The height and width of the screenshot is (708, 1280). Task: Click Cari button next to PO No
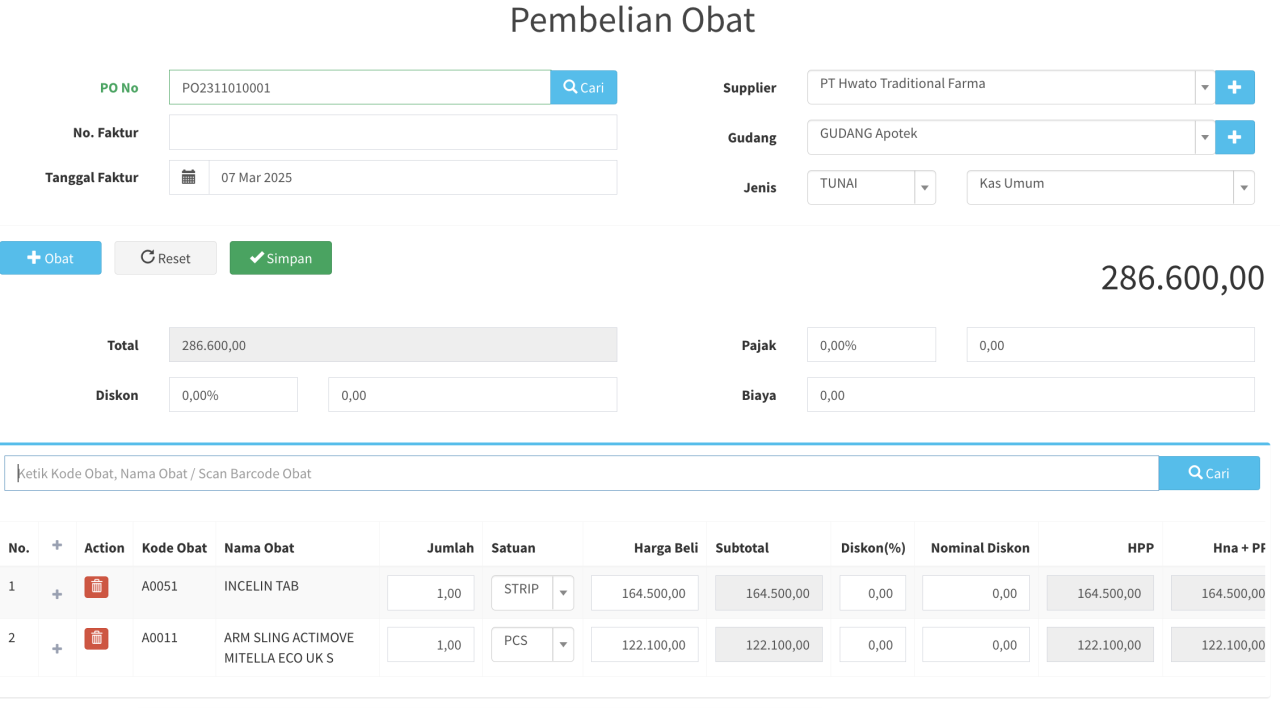pyautogui.click(x=583, y=87)
